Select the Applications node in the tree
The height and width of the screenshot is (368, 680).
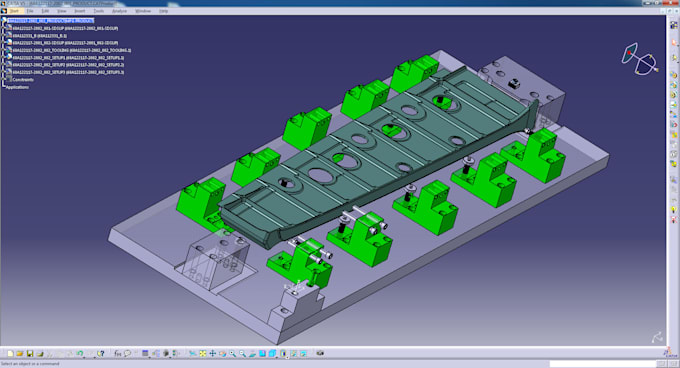tap(17, 87)
